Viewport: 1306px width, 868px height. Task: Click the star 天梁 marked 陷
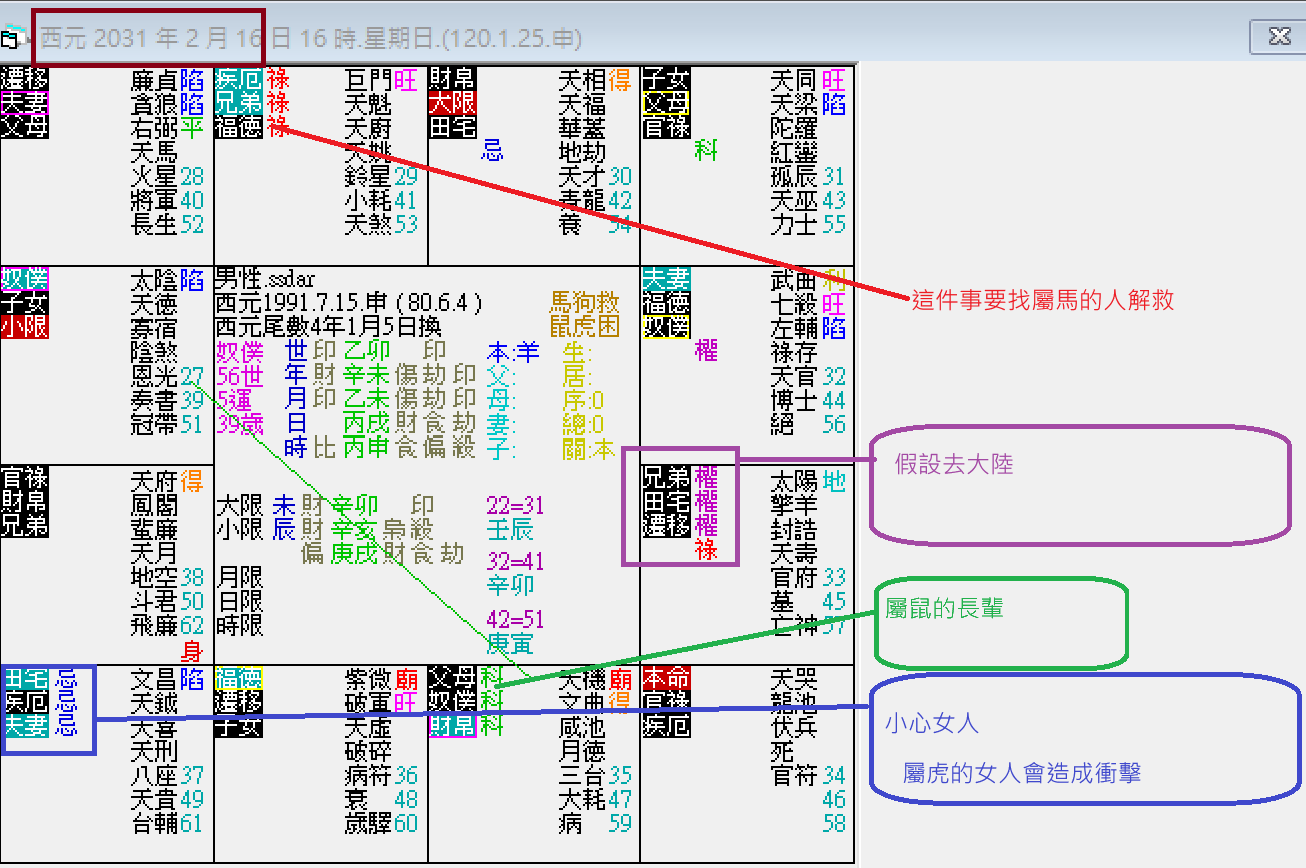795,104
